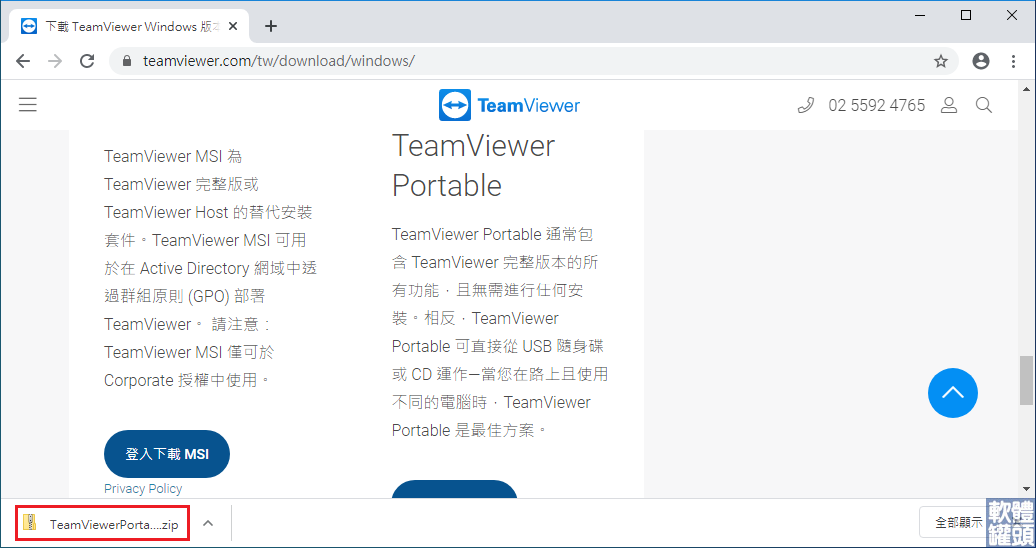Click the partially visible blue Portable download button
This screenshot has height=548, width=1036.
[x=455, y=489]
